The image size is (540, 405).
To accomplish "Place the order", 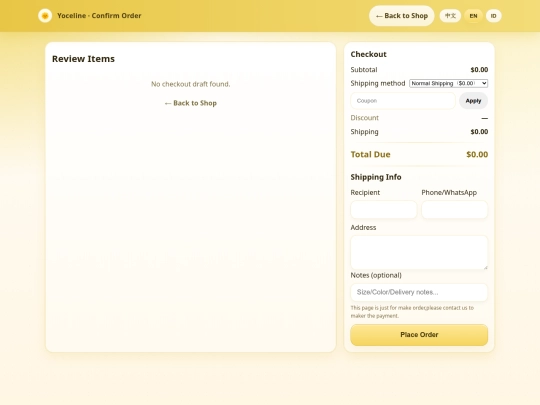I will point(419,335).
